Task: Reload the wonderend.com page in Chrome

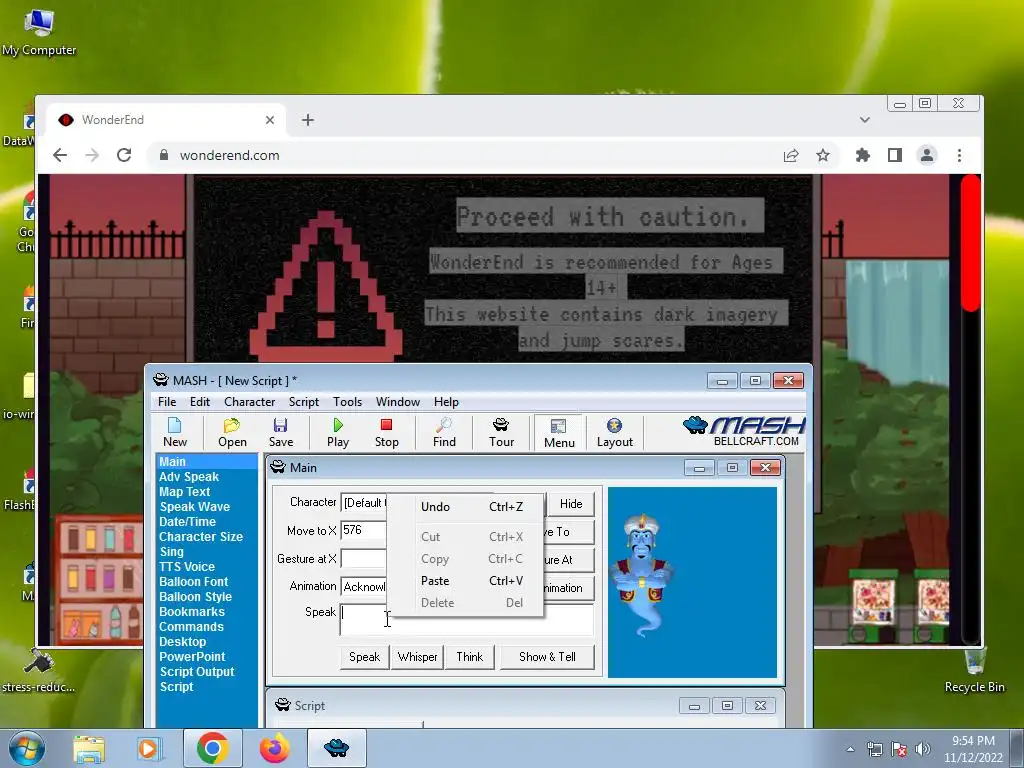Action: pos(124,155)
